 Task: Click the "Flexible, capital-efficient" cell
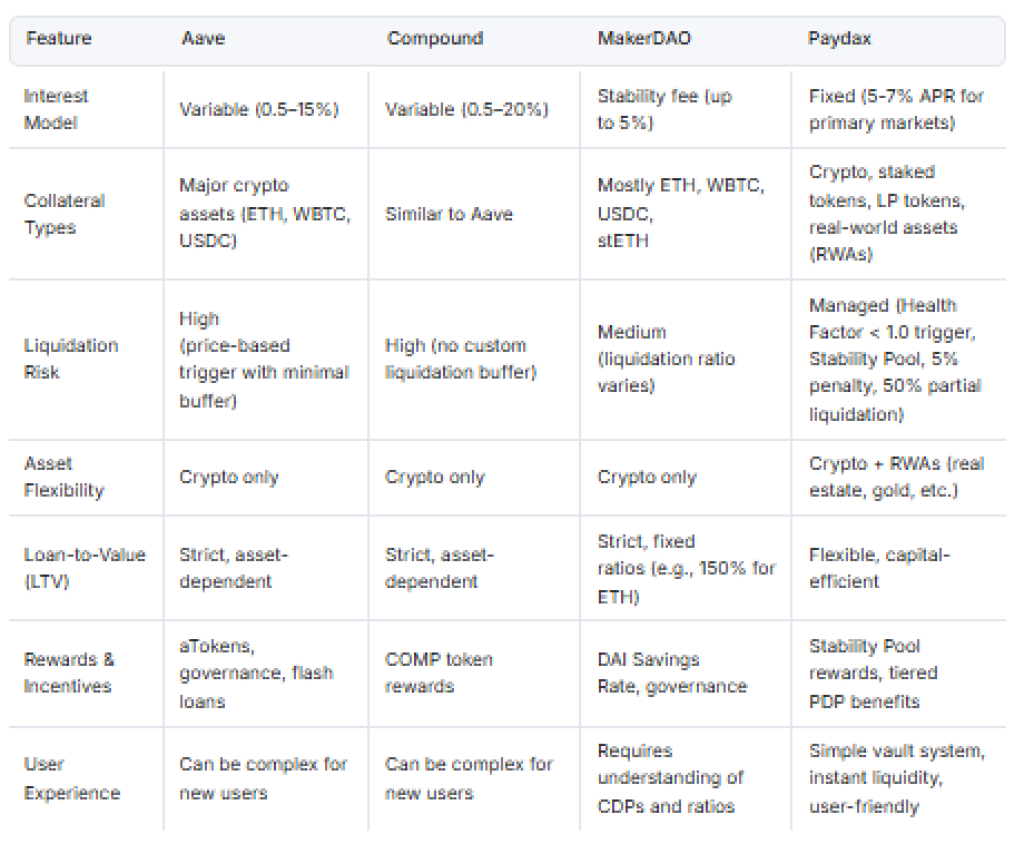[x=879, y=568]
